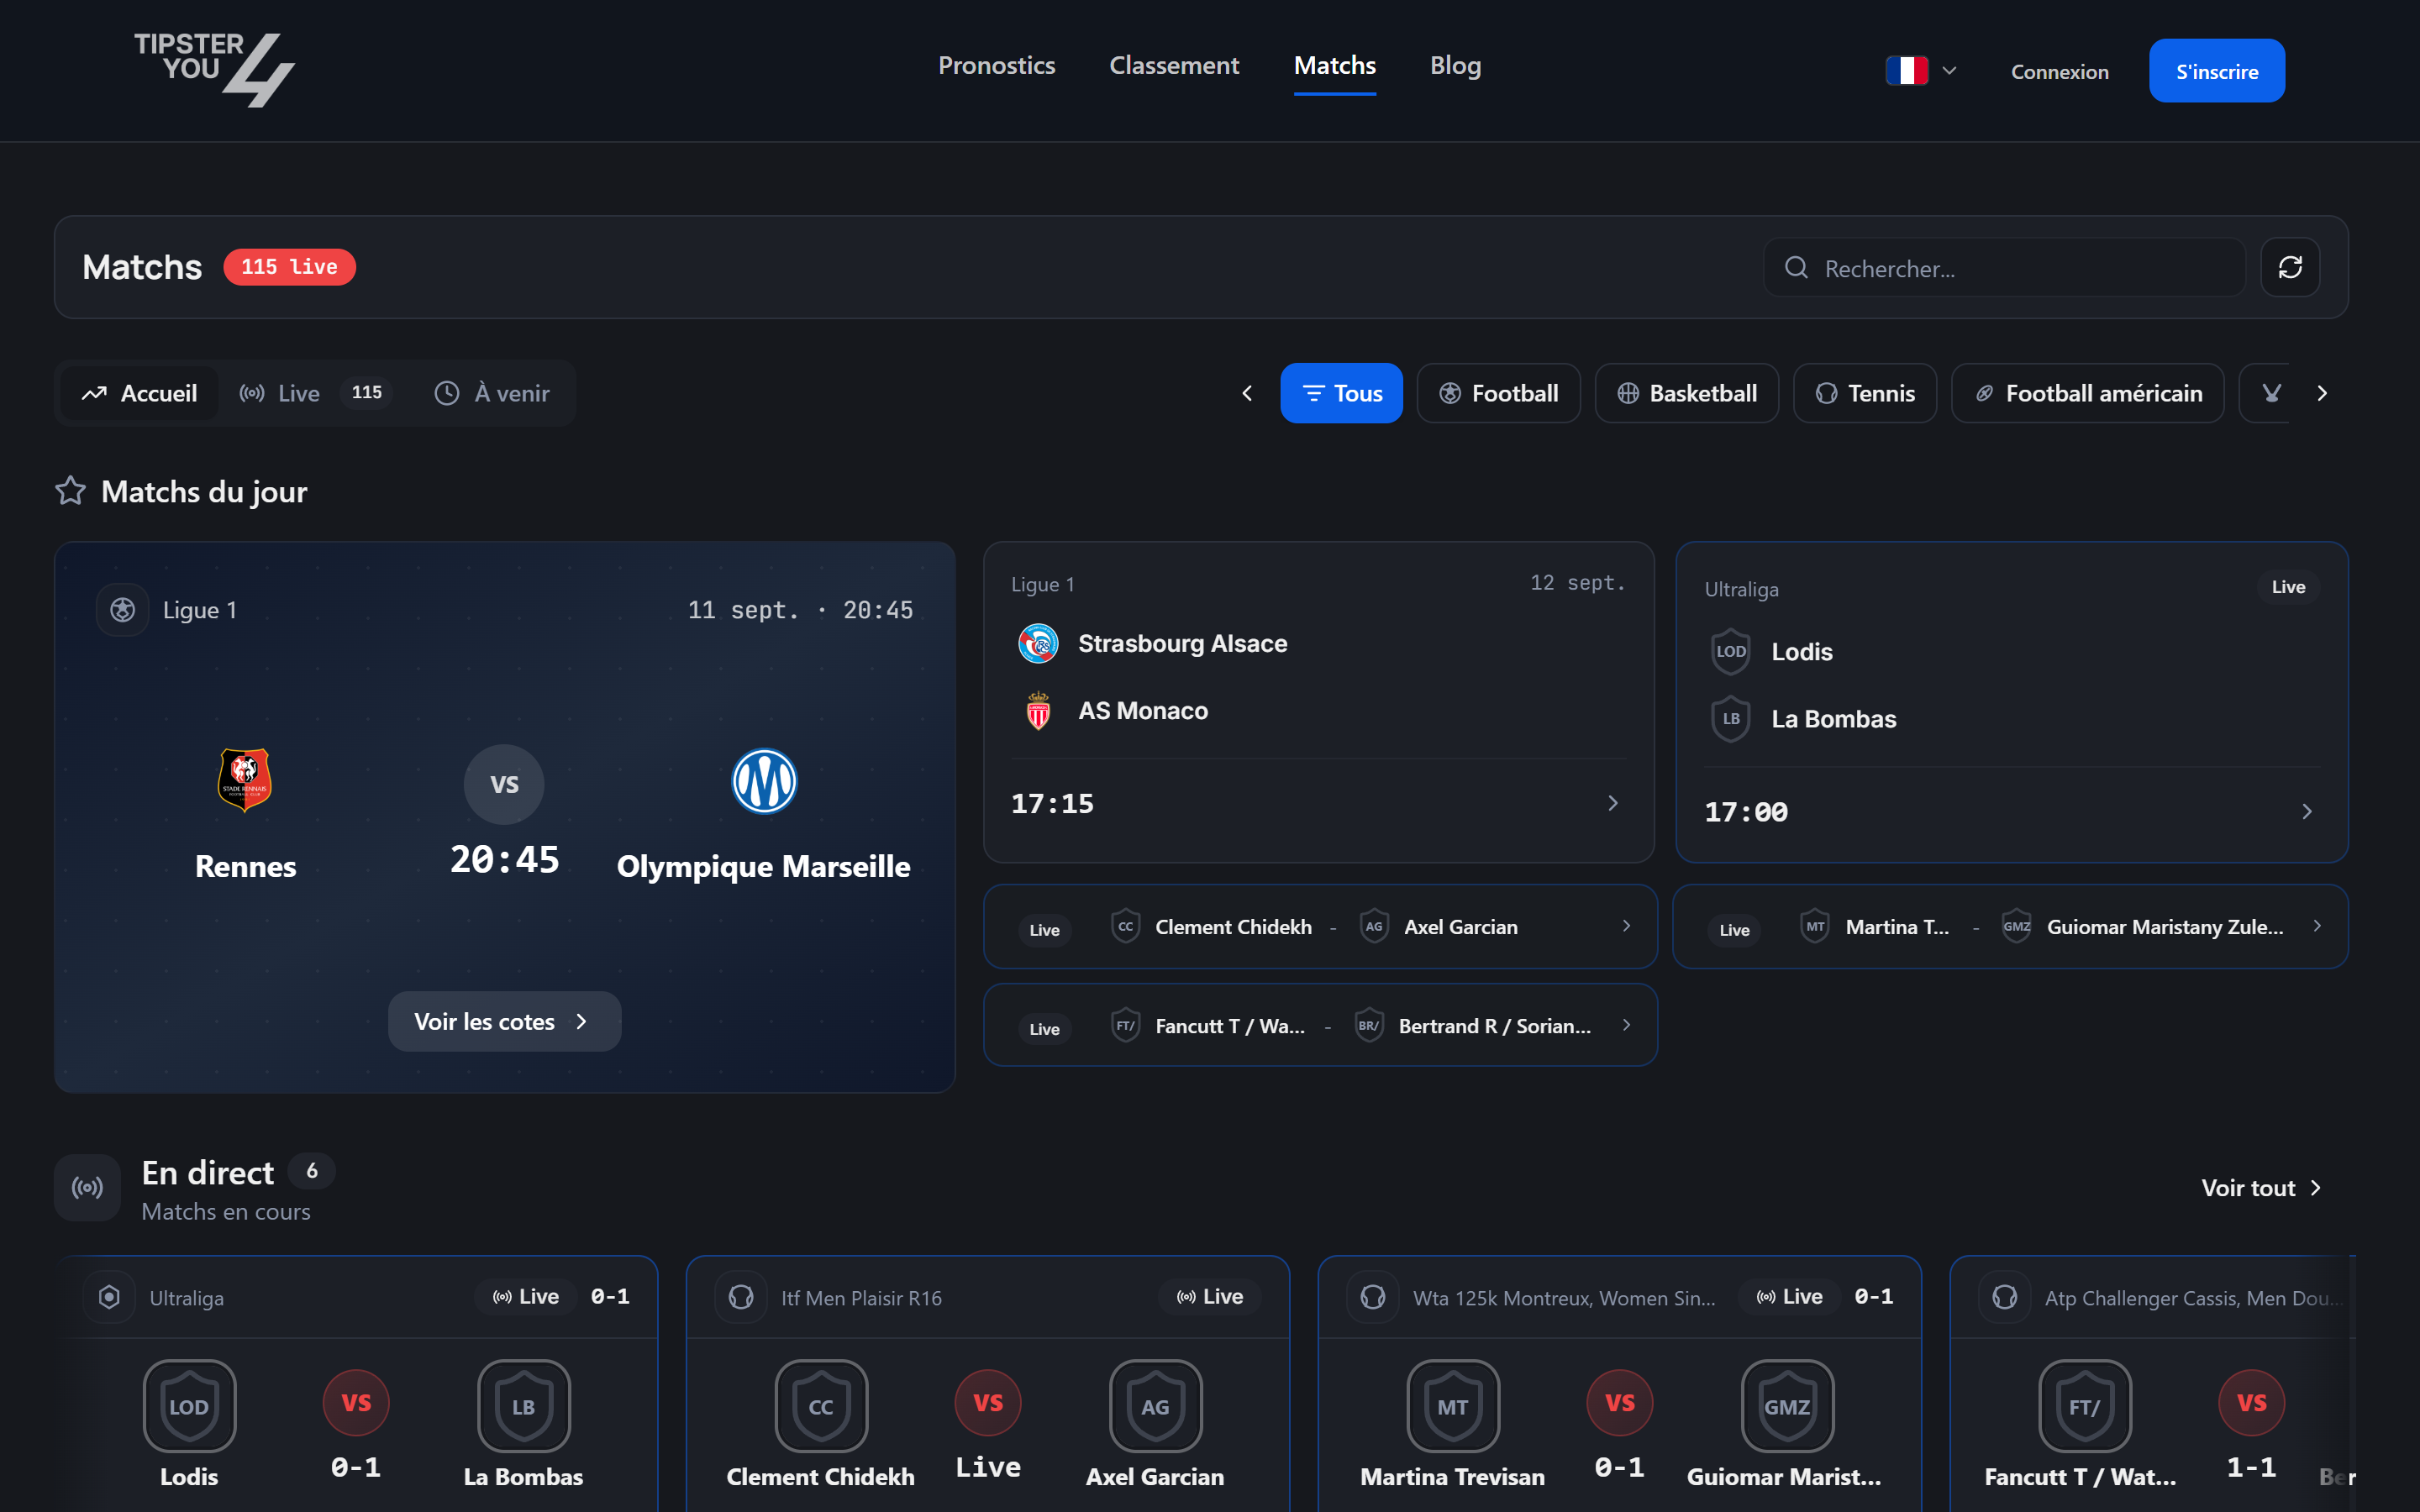Filter matches by Tennis
This screenshot has height=1512, width=2420.
1864,393
